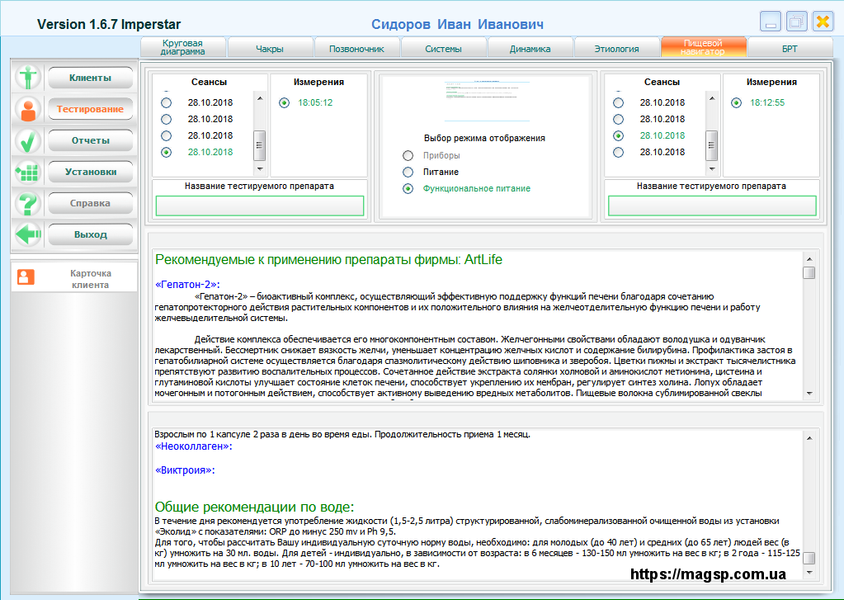The image size is (844, 600).
Task: Select measurement 18:12:55
Action: click(x=736, y=102)
